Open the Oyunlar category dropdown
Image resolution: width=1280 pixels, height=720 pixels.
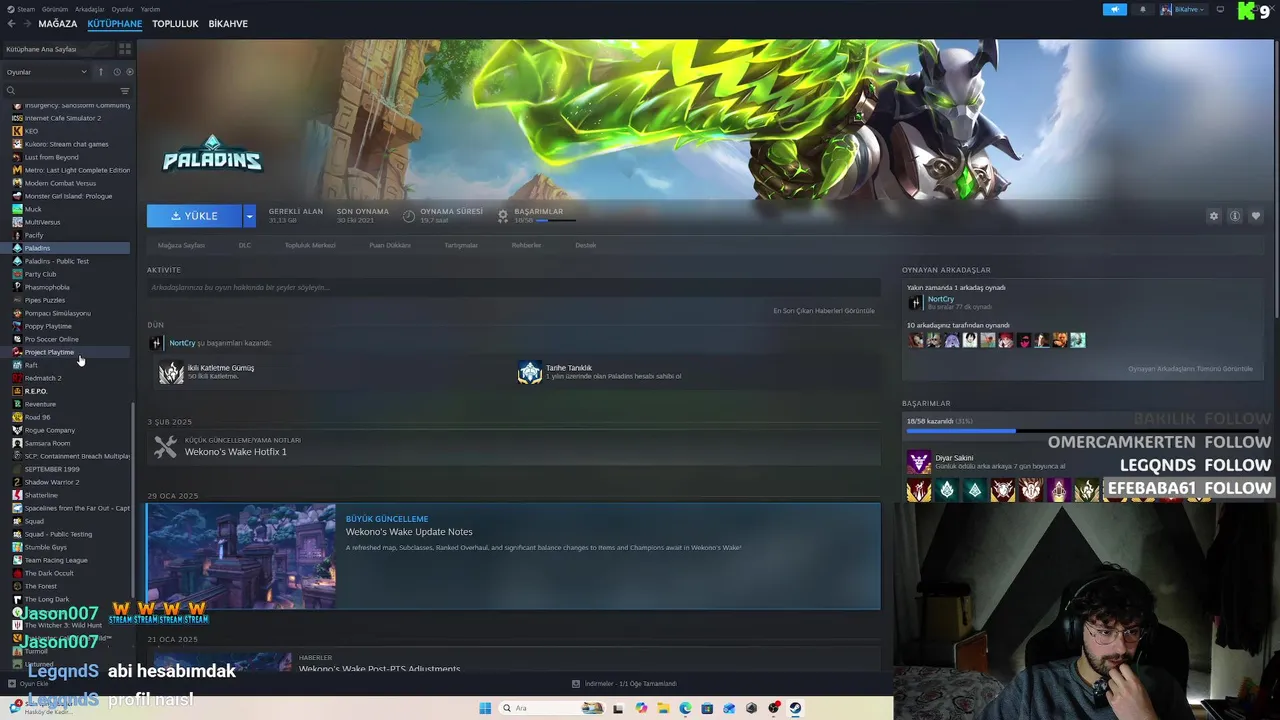click(46, 72)
